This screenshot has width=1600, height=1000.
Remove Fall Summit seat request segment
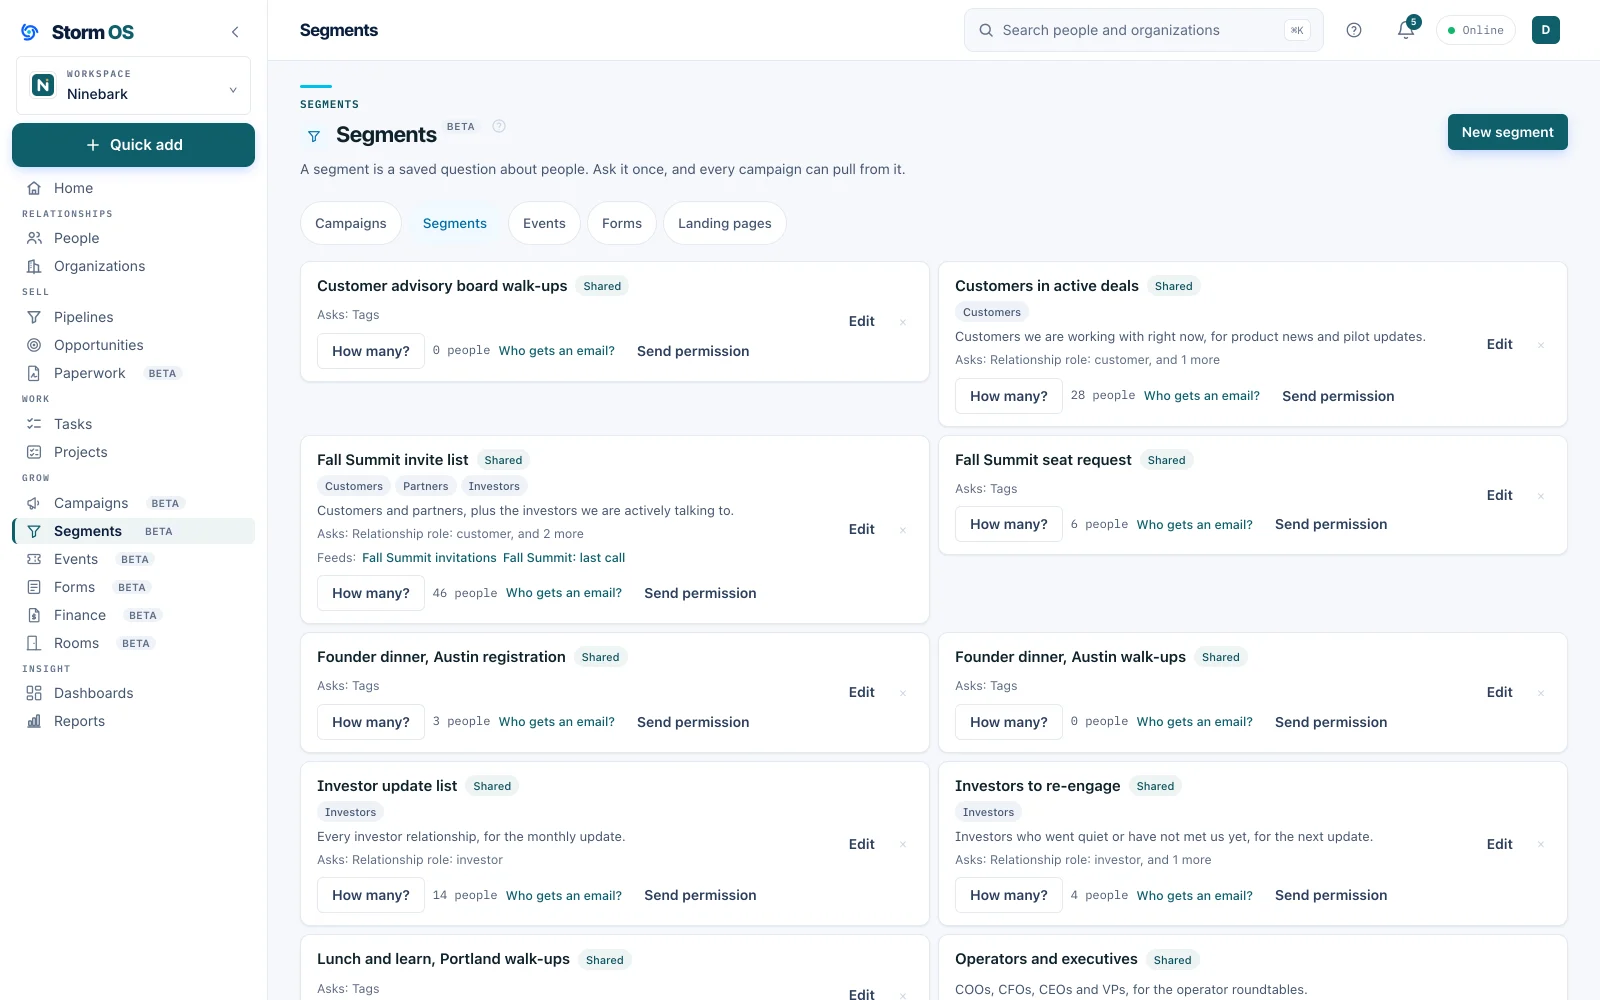pyautogui.click(x=1541, y=496)
